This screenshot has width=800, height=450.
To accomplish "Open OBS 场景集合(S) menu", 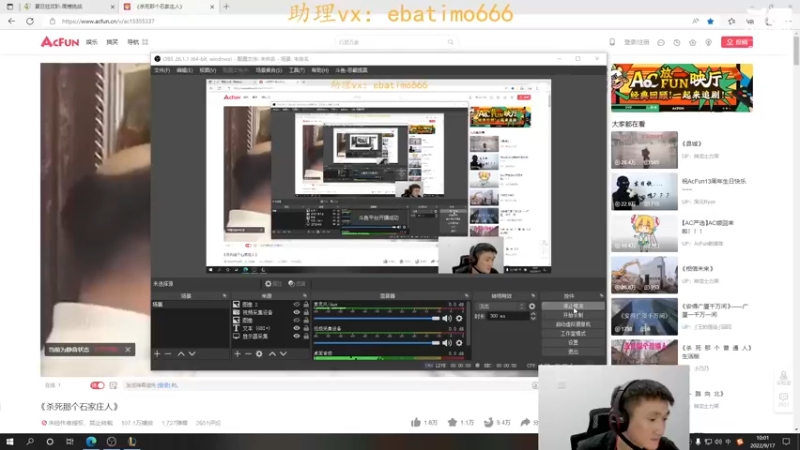I will click(269, 70).
